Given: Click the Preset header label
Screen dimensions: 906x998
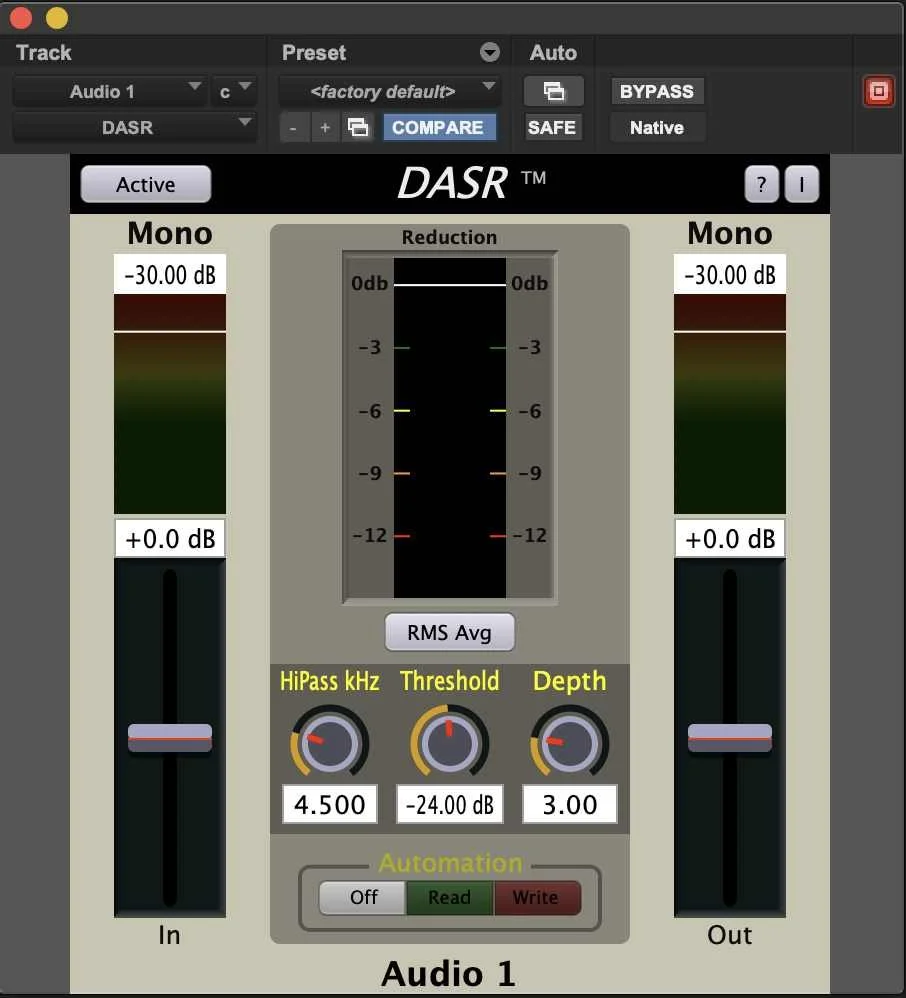Looking at the screenshot, I should [314, 53].
